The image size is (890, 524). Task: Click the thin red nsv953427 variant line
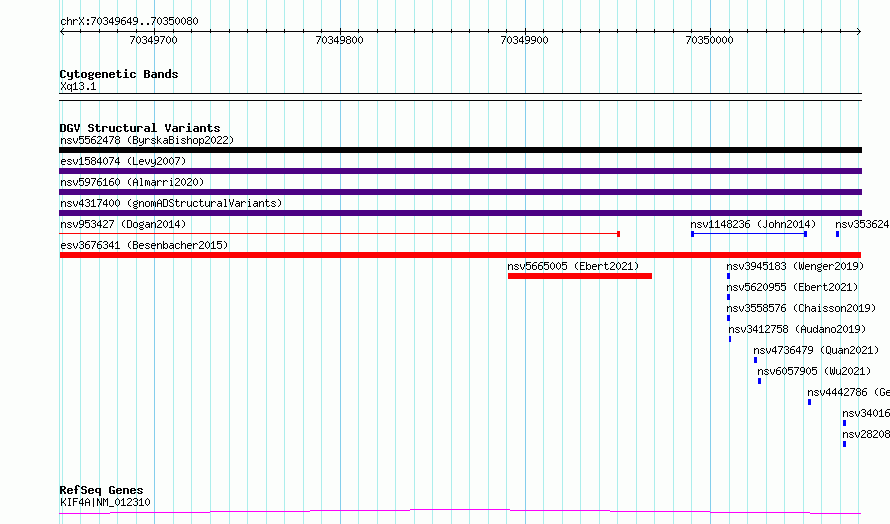(x=339, y=234)
